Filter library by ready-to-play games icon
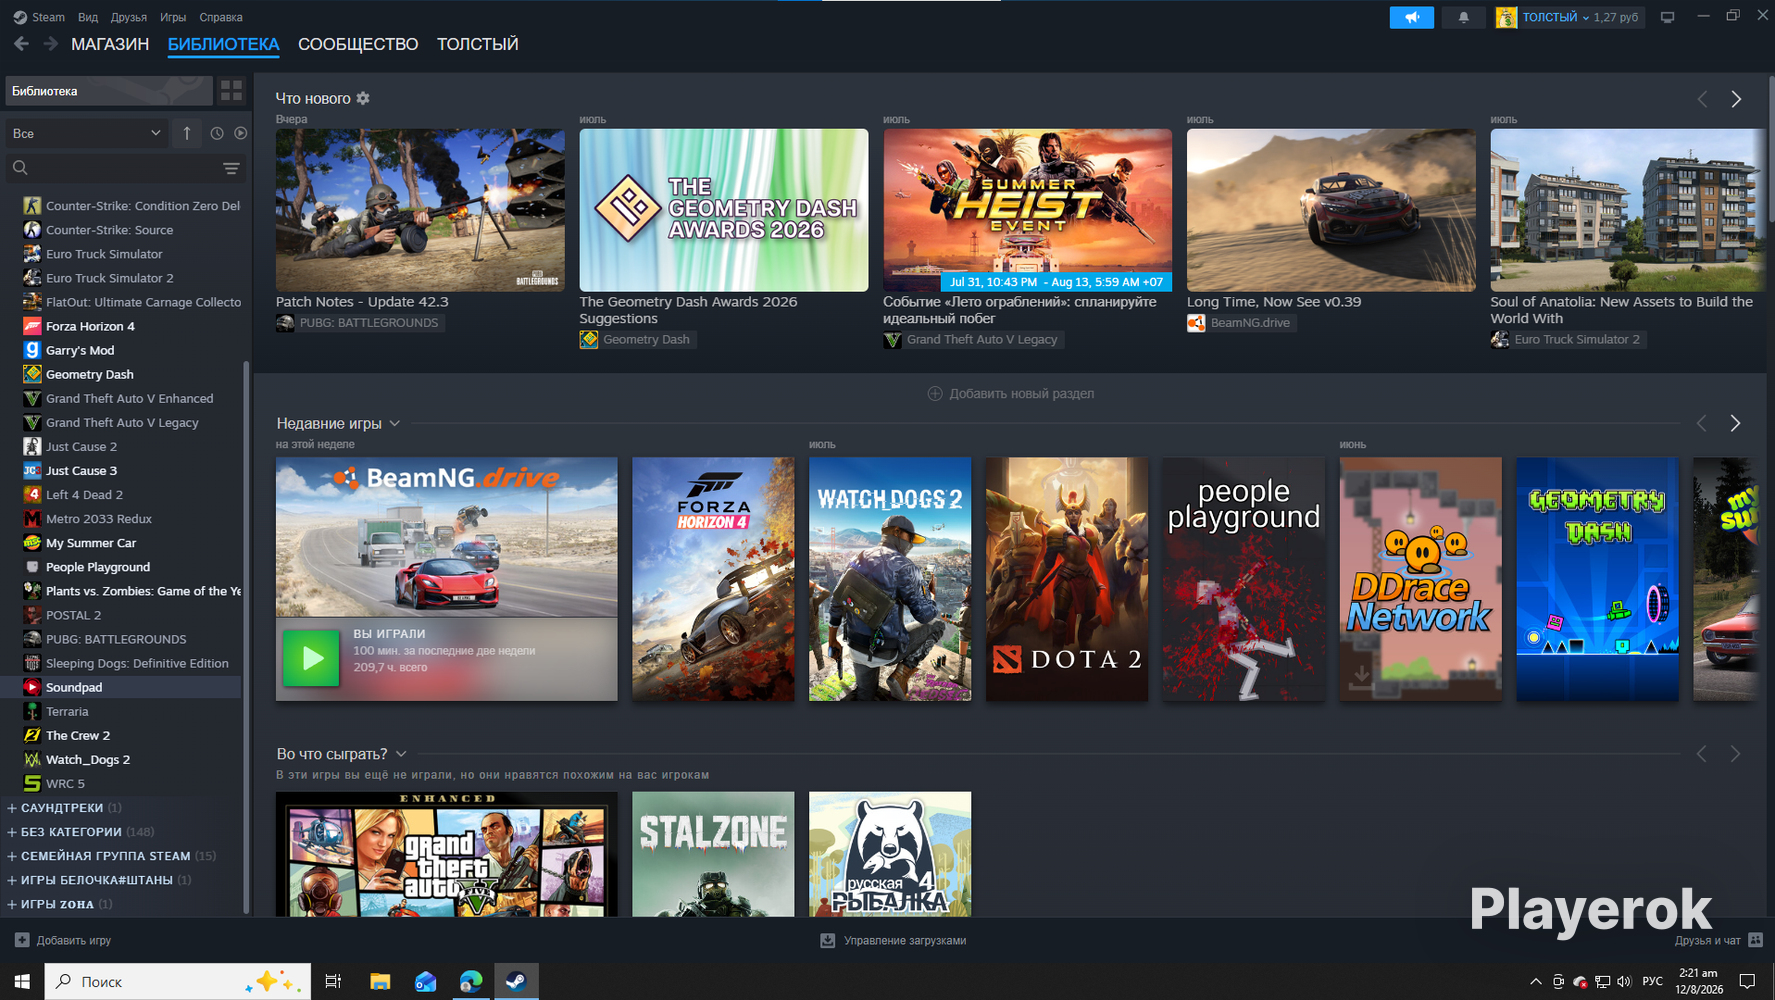 241,133
